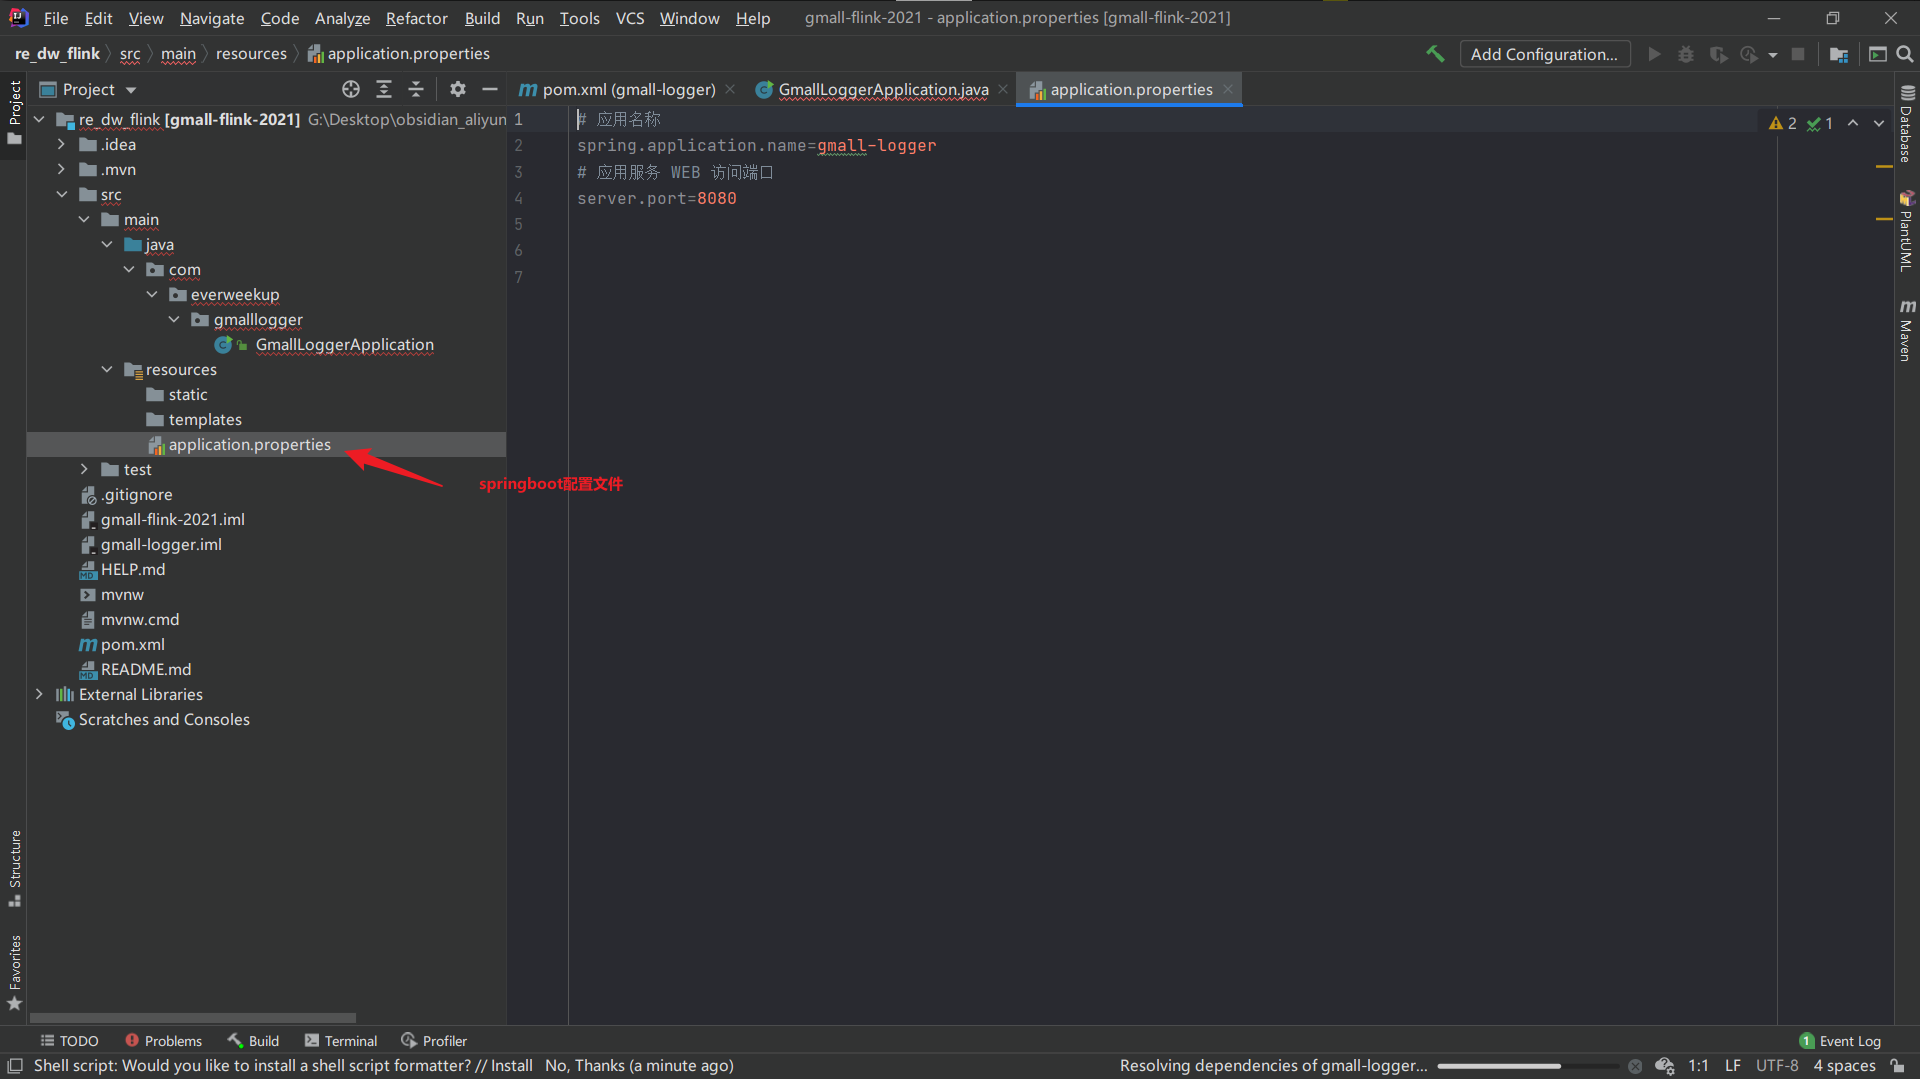Click the Collapse All icon in Project panel

(416, 89)
